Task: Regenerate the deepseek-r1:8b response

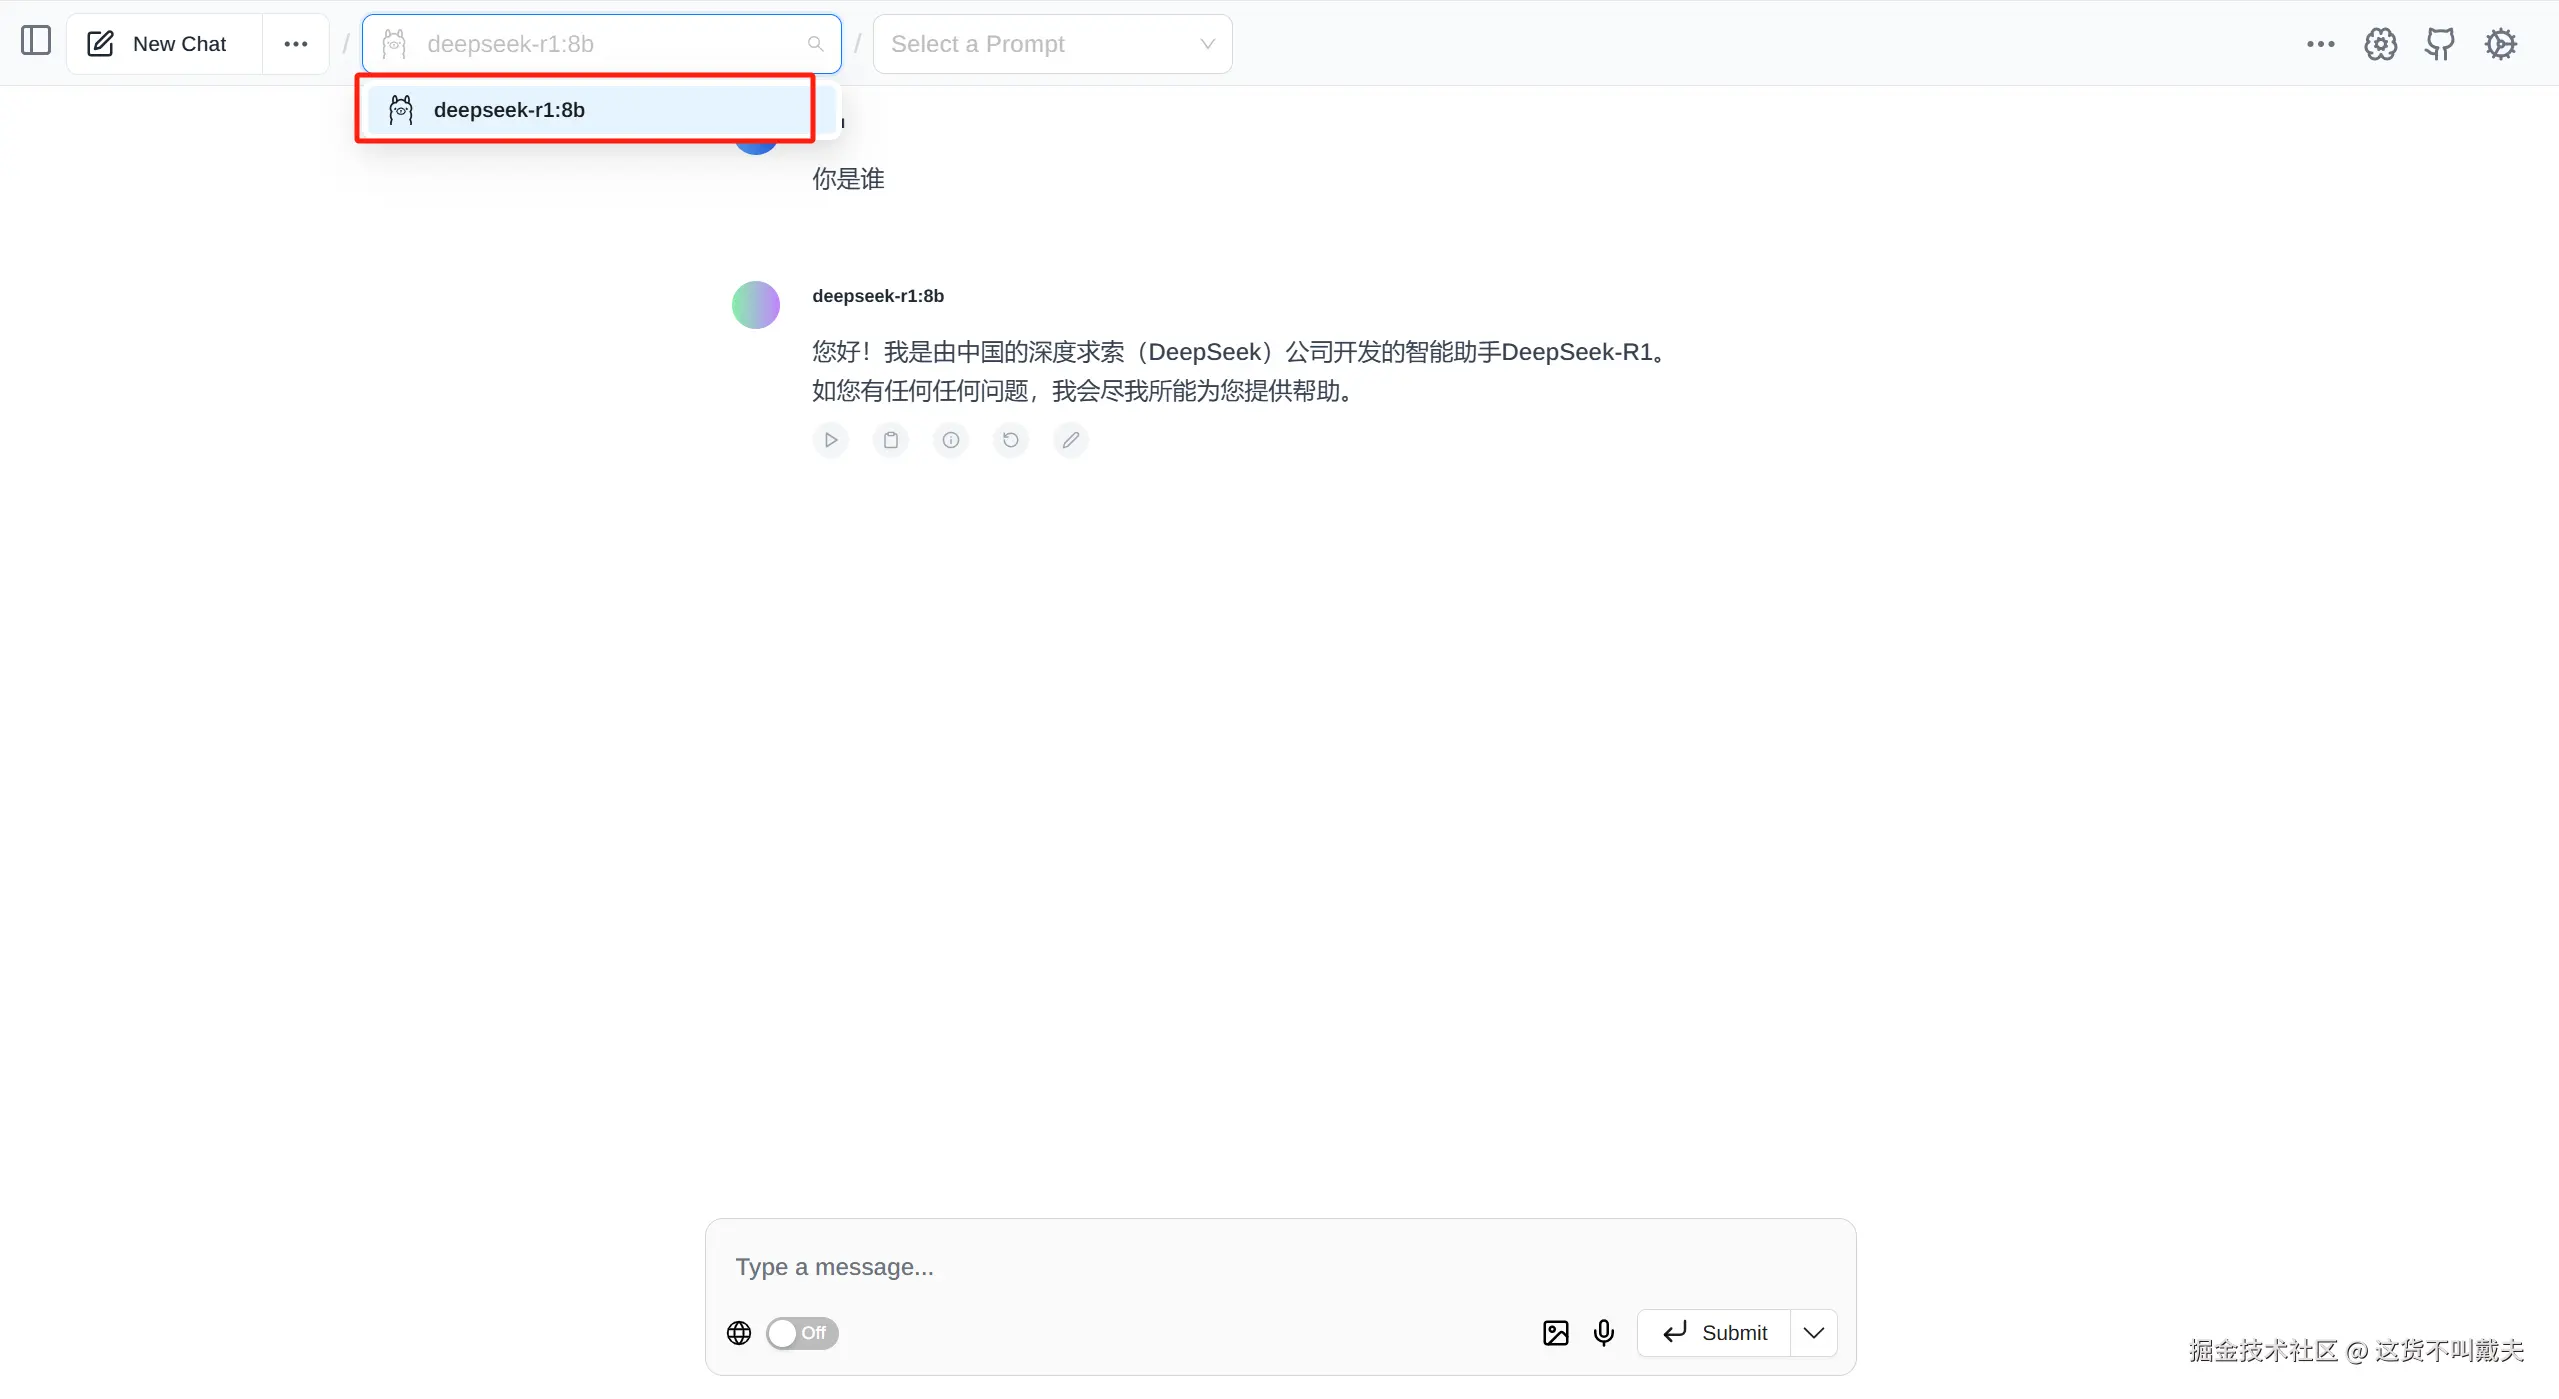Action: 1010,440
